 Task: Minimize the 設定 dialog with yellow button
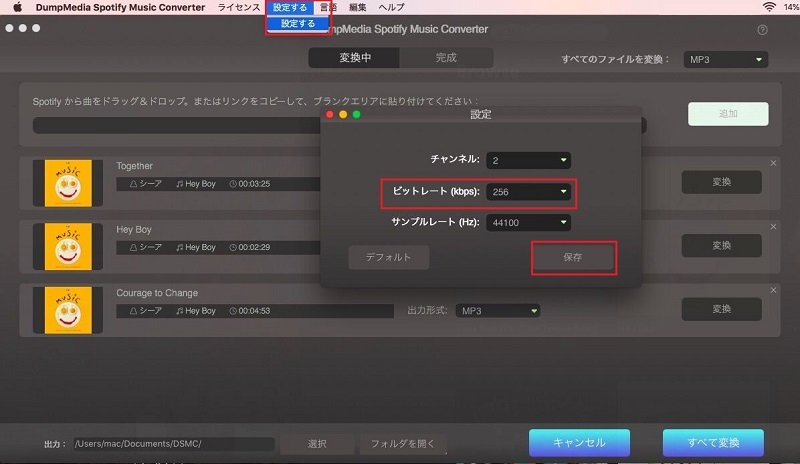tap(343, 114)
